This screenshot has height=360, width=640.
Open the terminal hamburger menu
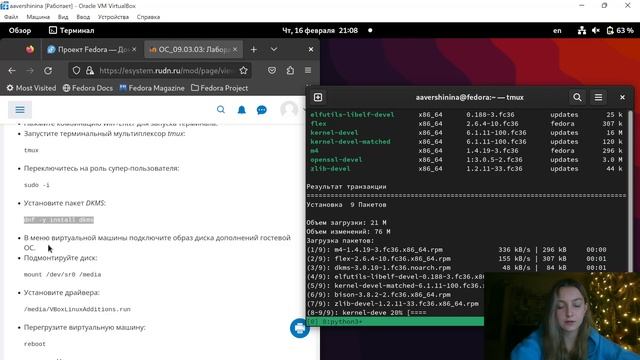pos(598,97)
